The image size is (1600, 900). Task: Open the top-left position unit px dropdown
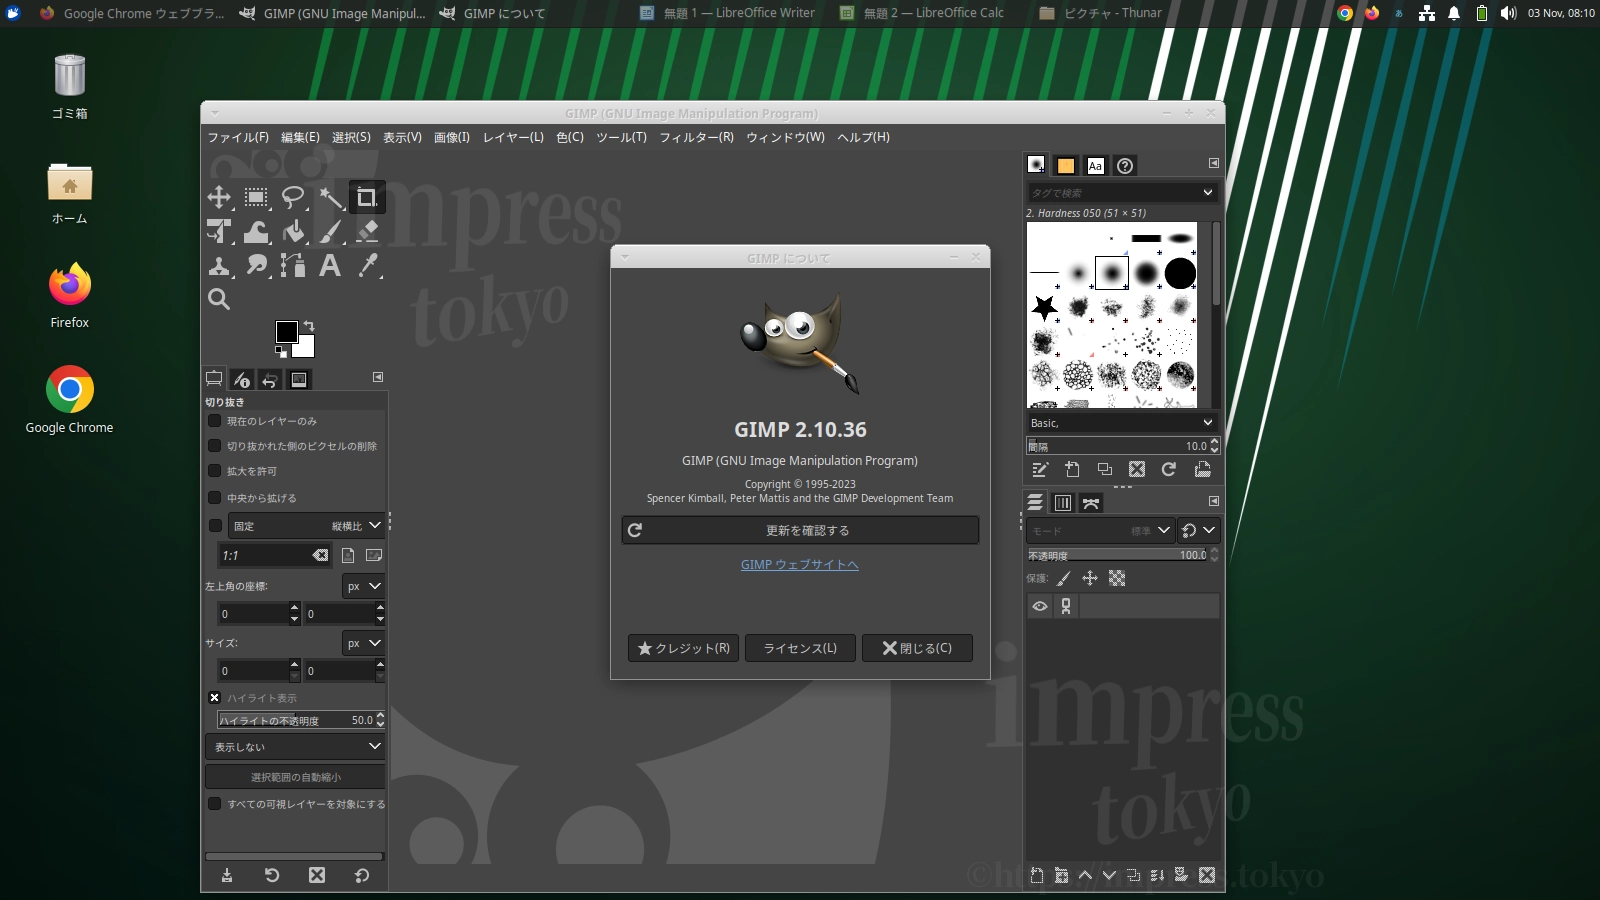point(363,586)
